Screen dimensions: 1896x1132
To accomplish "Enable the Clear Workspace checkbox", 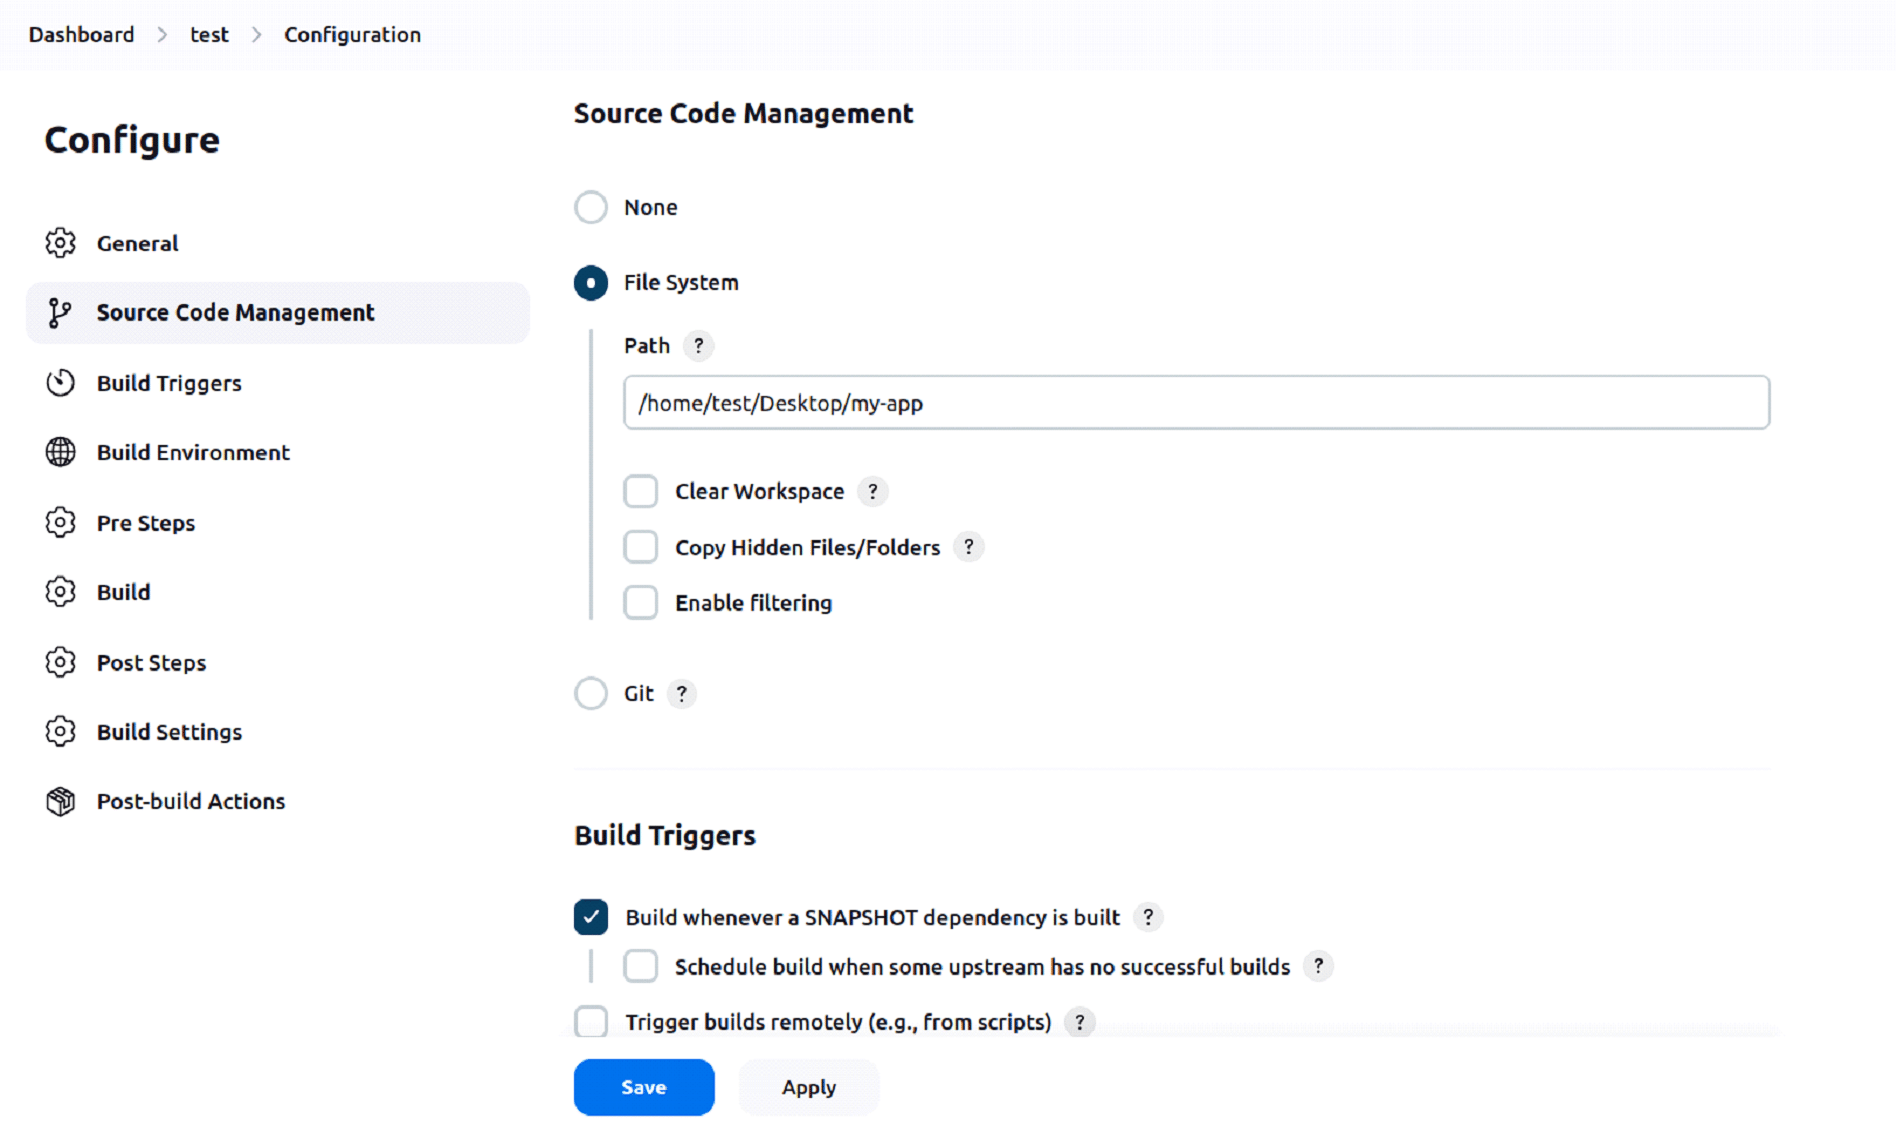I will point(640,491).
